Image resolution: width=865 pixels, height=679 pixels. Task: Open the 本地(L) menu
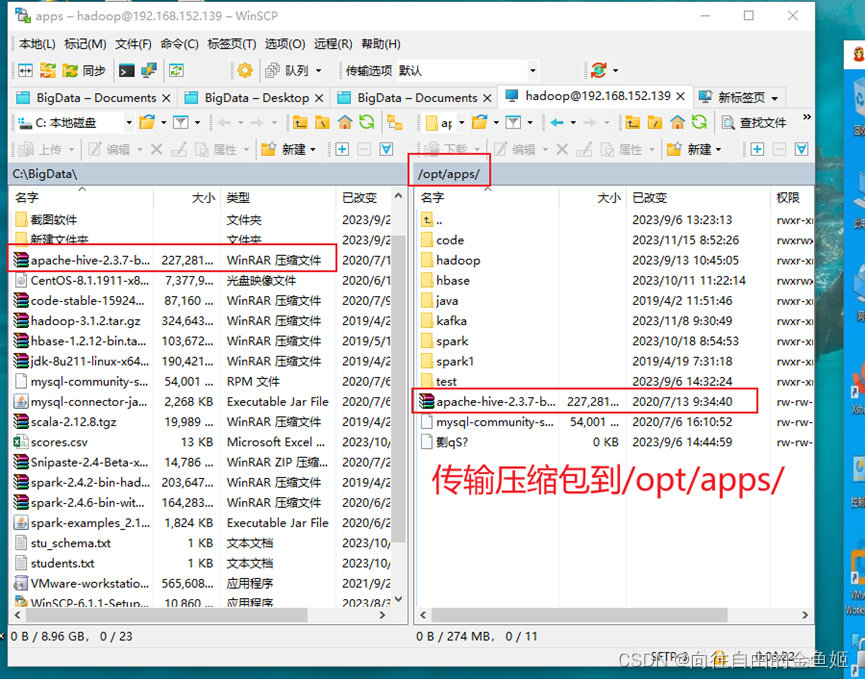pyautogui.click(x=38, y=44)
